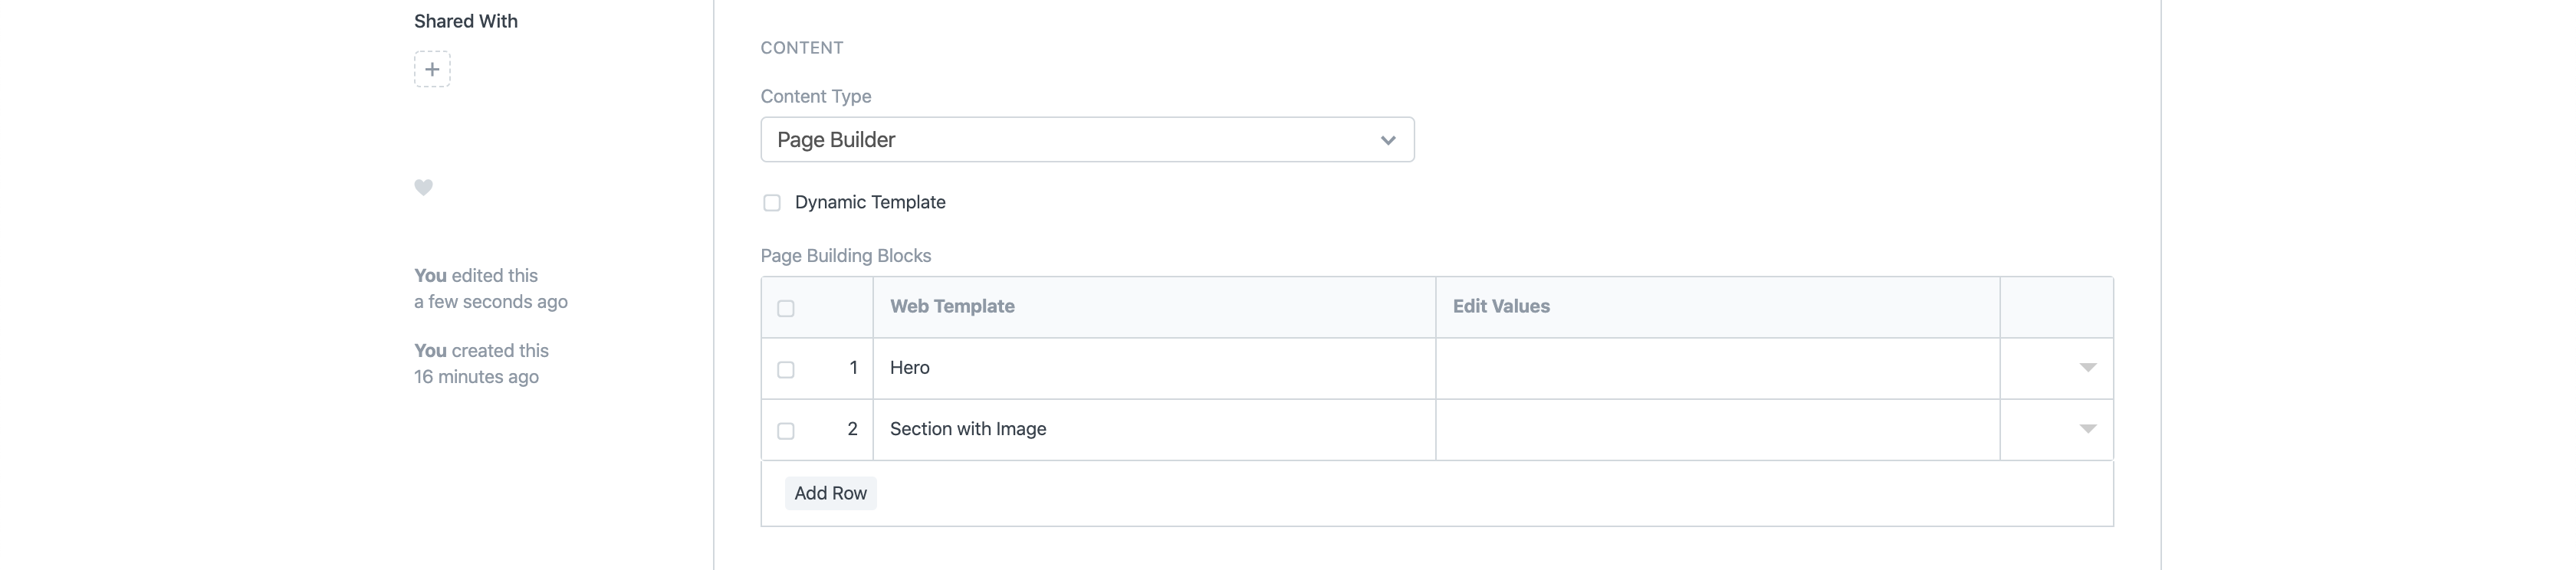Click the Add Row button

tap(830, 493)
